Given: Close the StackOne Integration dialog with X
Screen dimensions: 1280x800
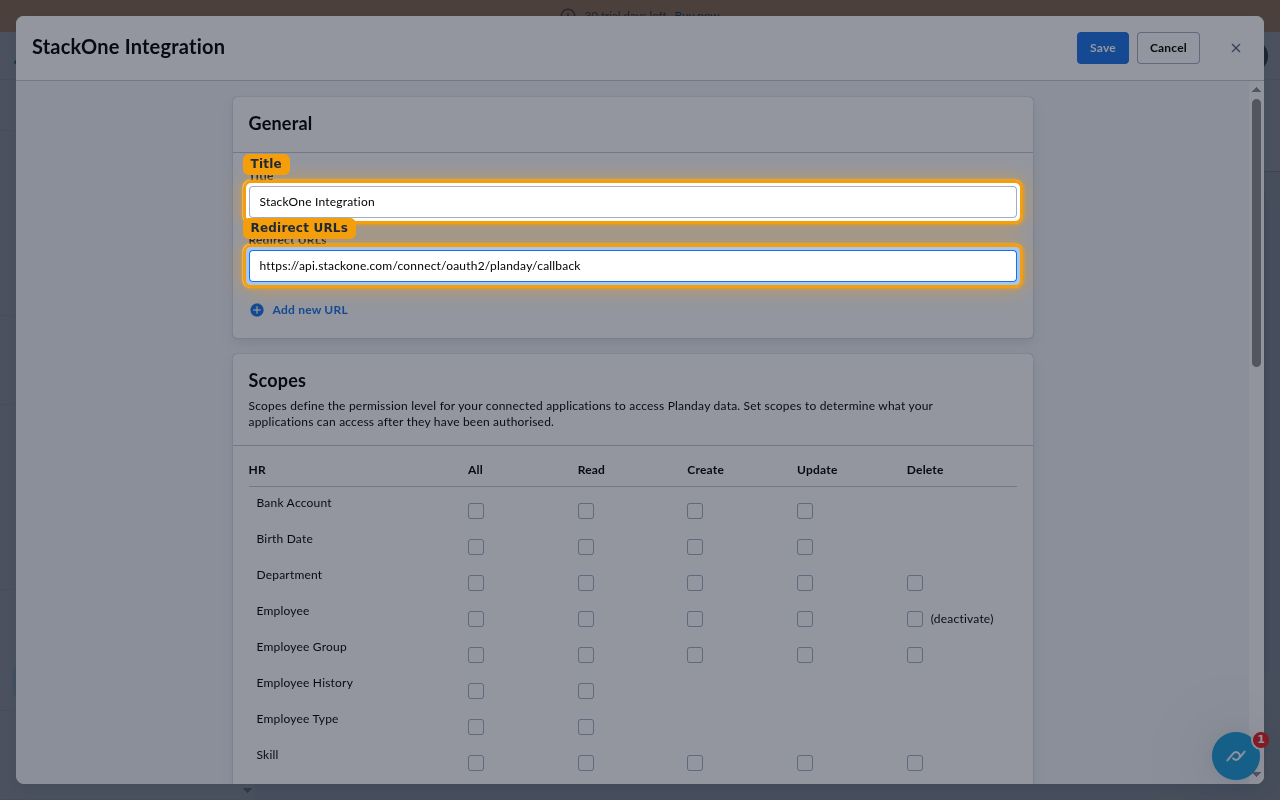Looking at the screenshot, I should pos(1236,48).
